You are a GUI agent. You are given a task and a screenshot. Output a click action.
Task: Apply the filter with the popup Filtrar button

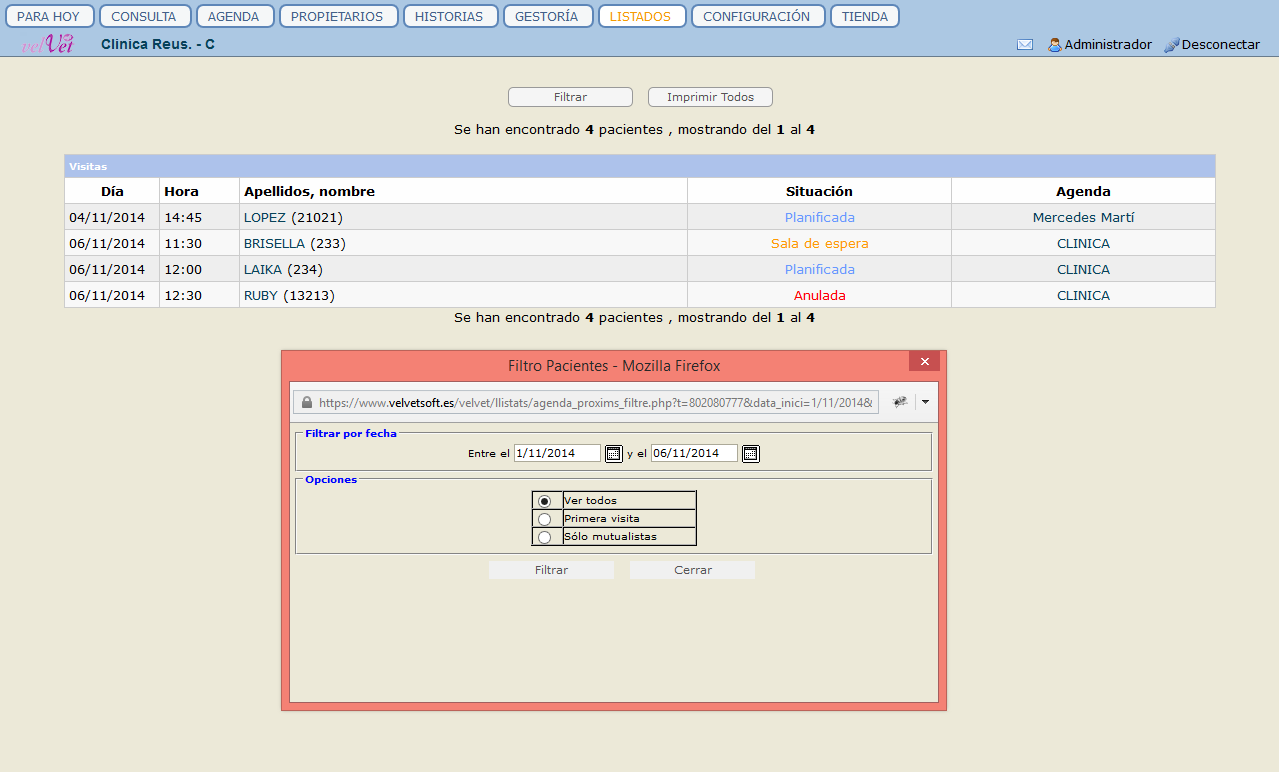tap(551, 570)
